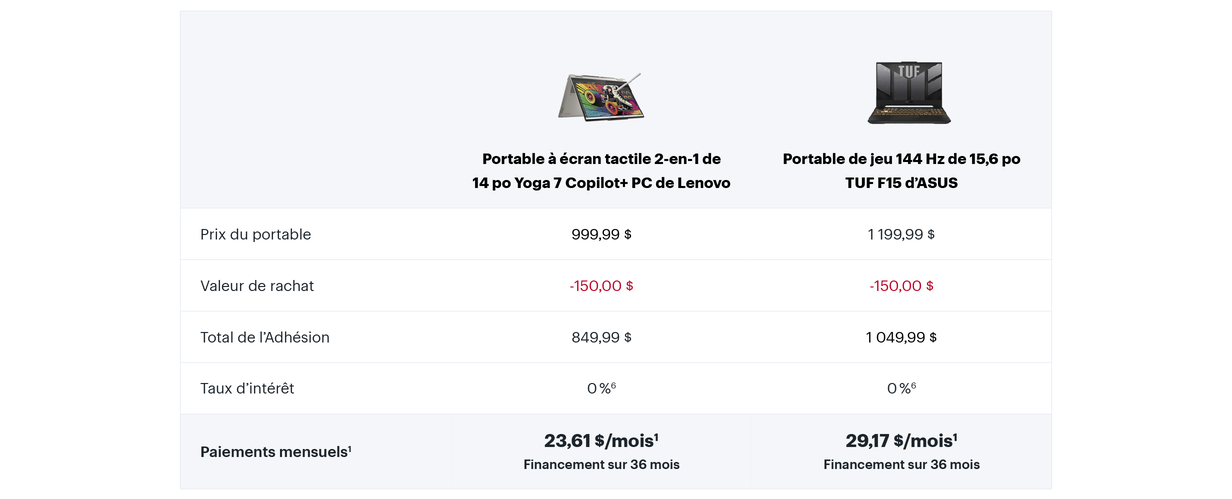This screenshot has width=1232, height=499.
Task: Select the ASUS Financement sur 36 mois text
Action: [x=901, y=465]
